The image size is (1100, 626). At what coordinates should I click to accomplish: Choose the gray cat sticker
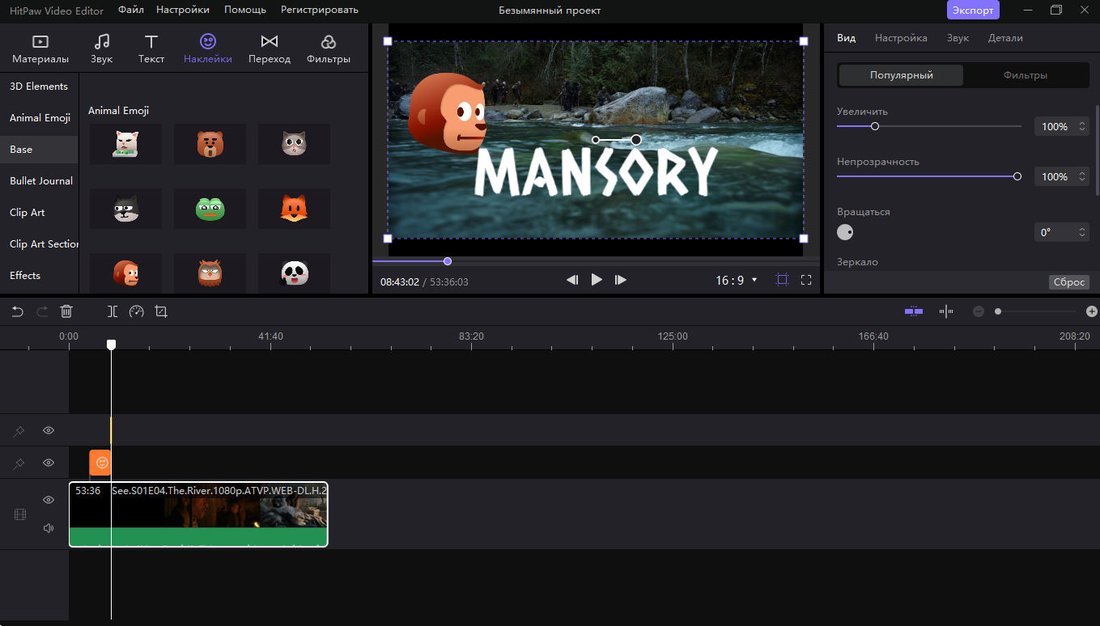click(294, 144)
